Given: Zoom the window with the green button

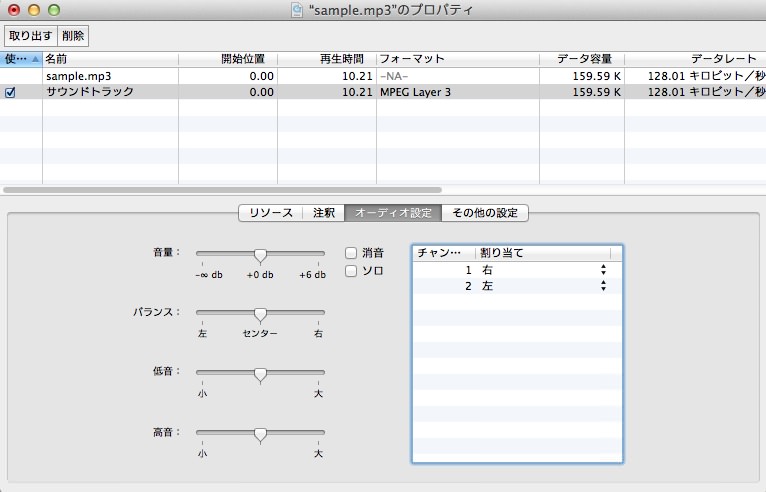Looking at the screenshot, I should [x=54, y=10].
